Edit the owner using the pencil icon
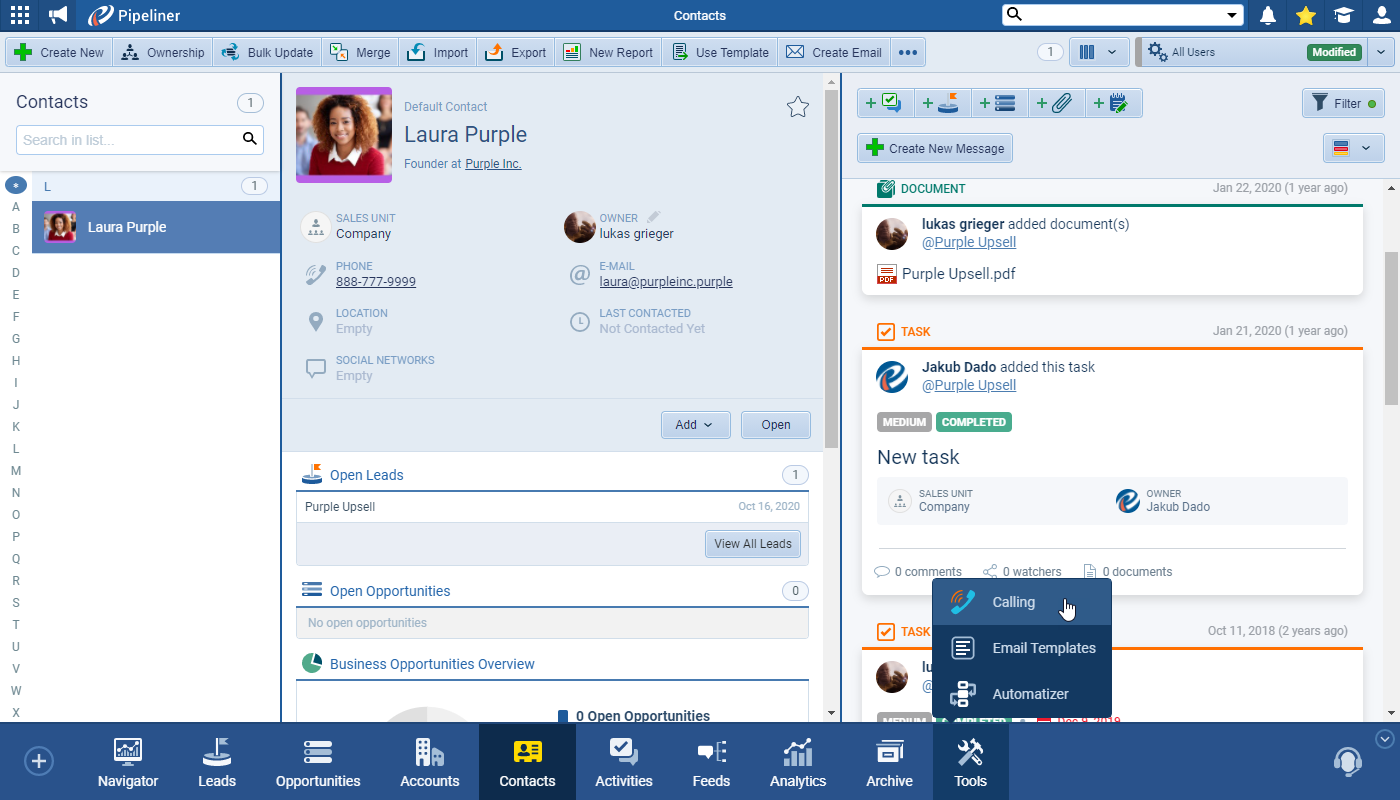 click(654, 217)
